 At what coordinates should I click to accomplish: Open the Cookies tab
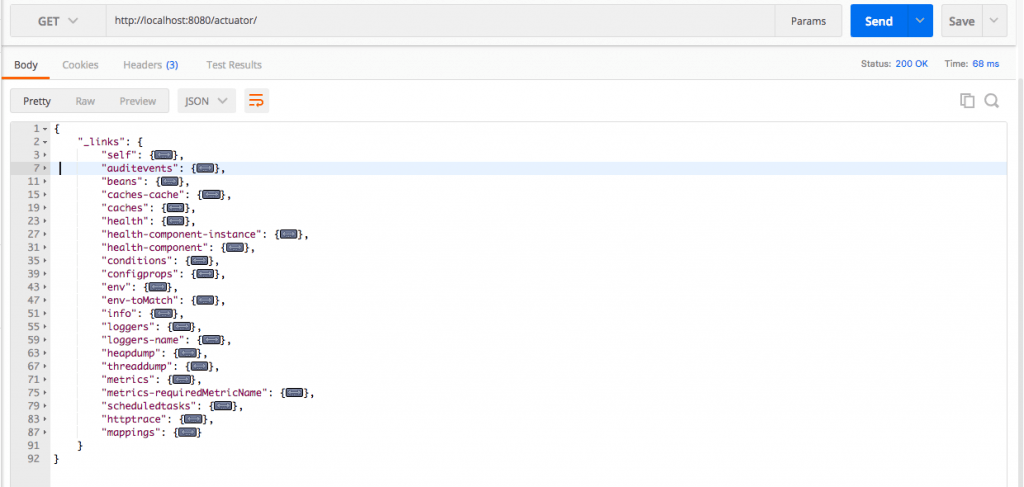(x=80, y=65)
